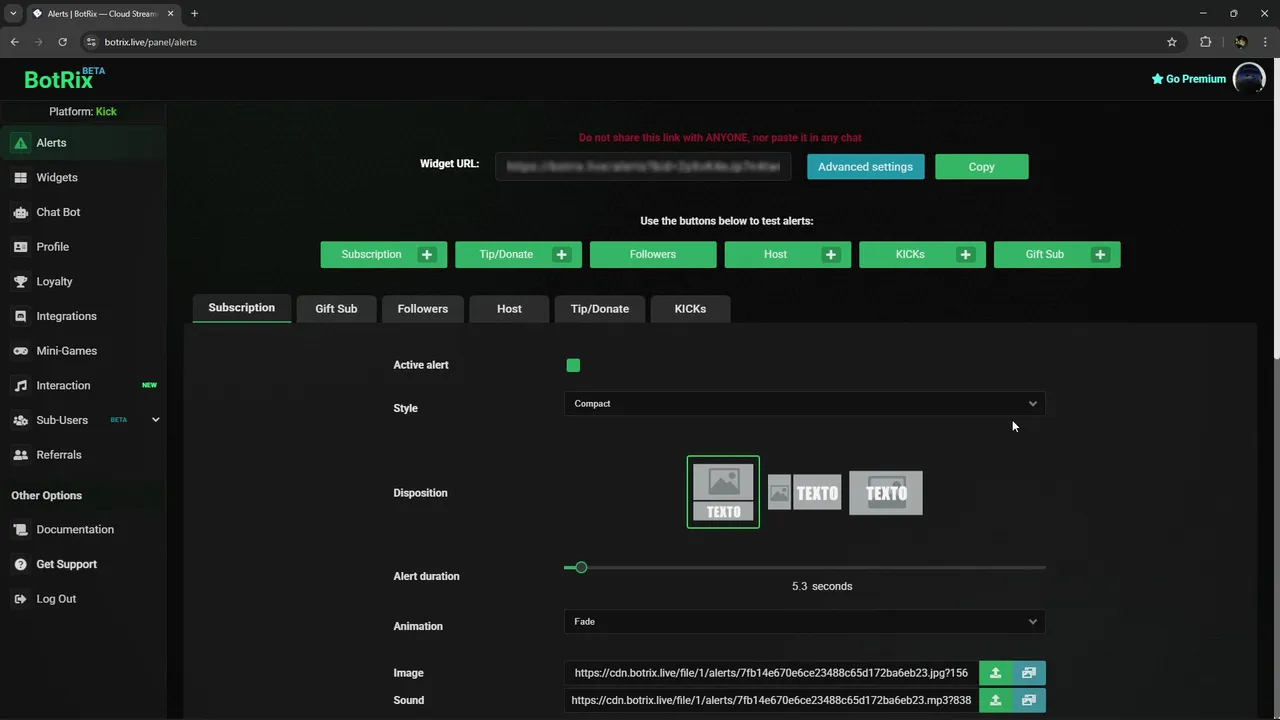Image resolution: width=1280 pixels, height=720 pixels.
Task: Click plus icon on Gift Sub test button
Action: 1100,255
